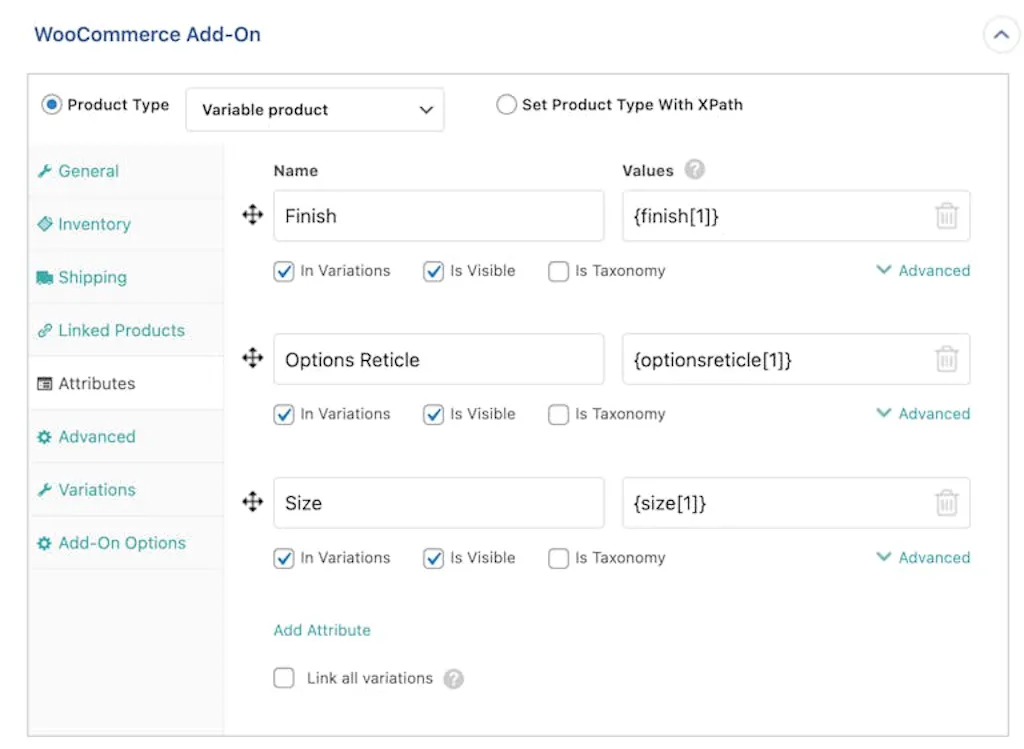Click the truck icon beside Shipping
The width and height of the screenshot is (1024, 749).
tap(44, 278)
